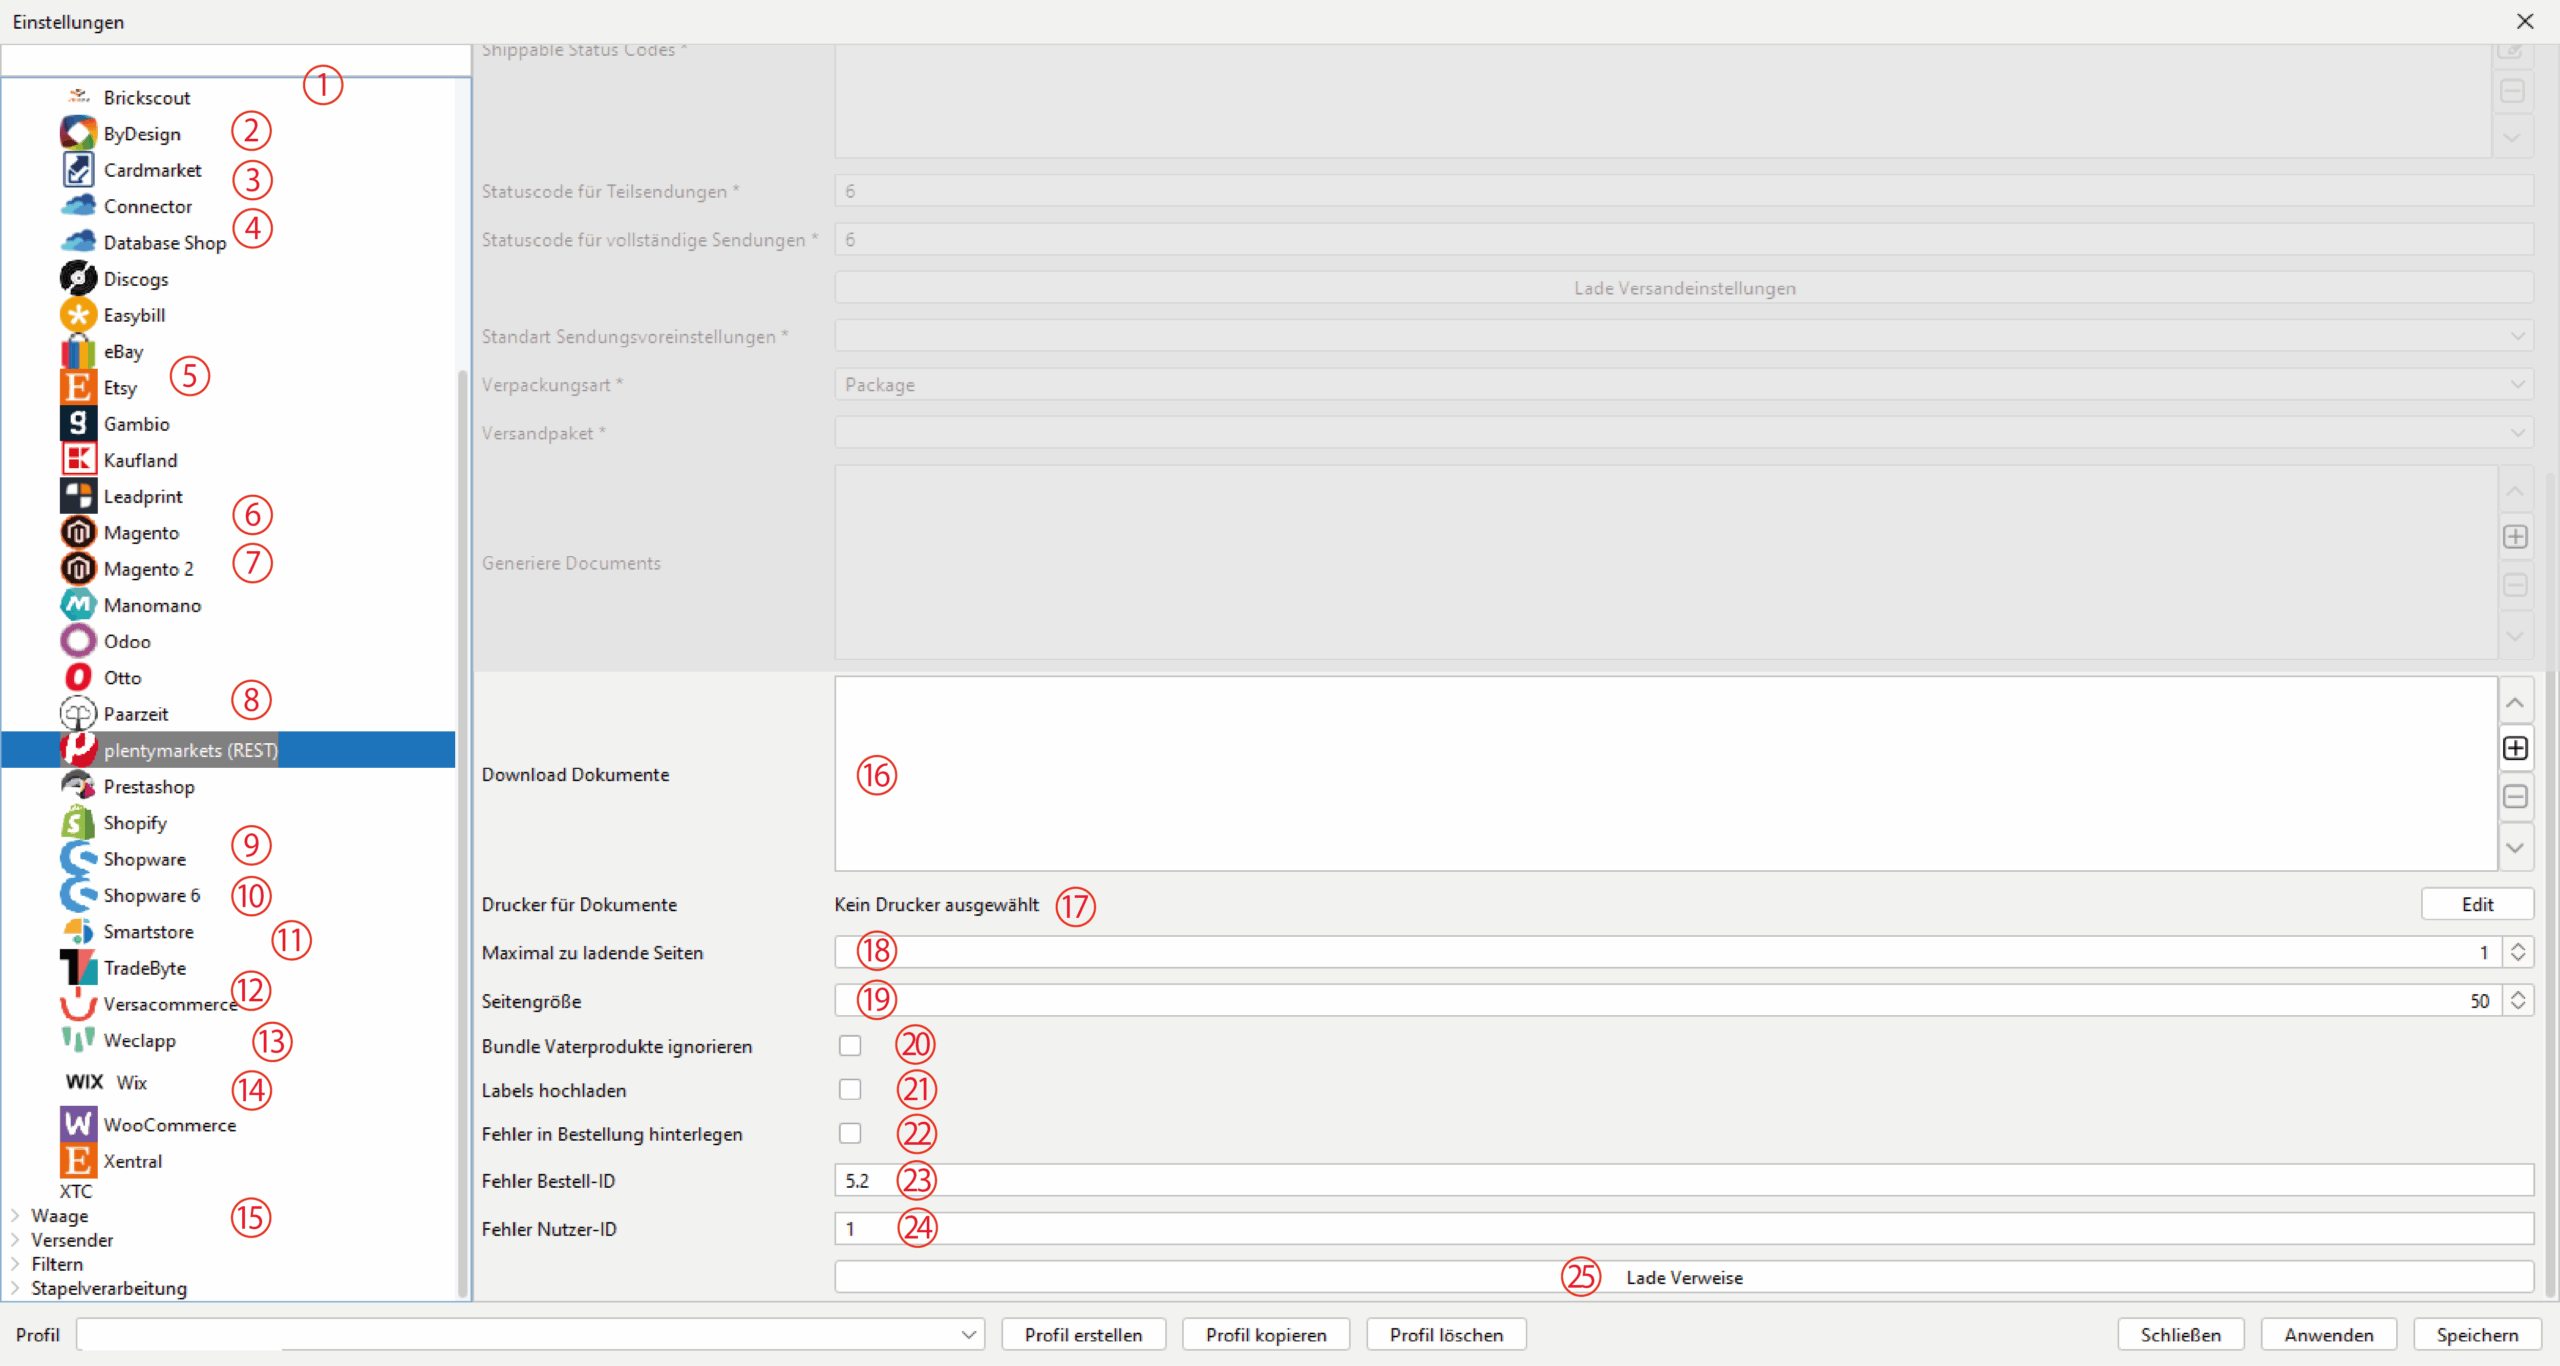Click the Database Shop cloud icon
Image resolution: width=2560 pixels, height=1366 pixels.
(78, 242)
